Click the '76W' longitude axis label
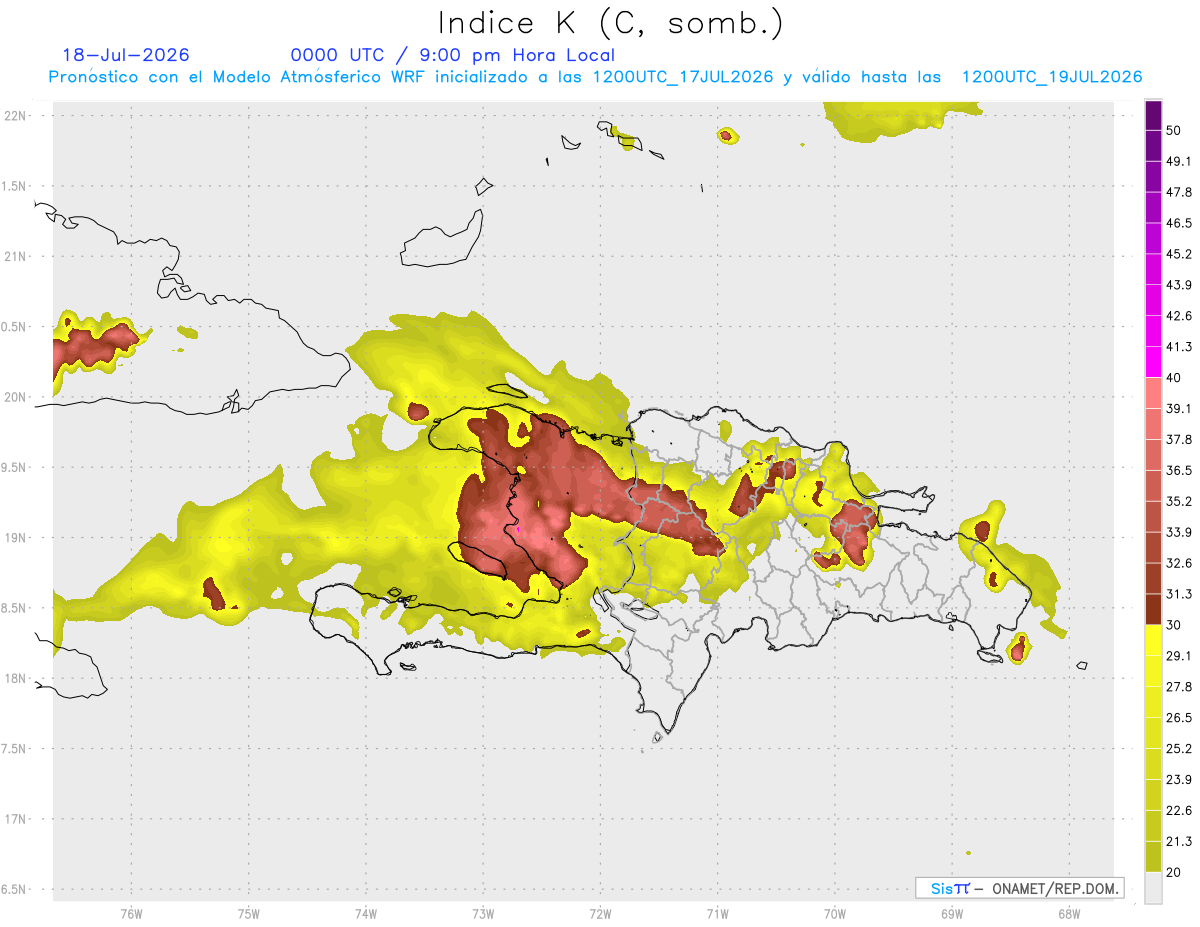 tap(131, 914)
